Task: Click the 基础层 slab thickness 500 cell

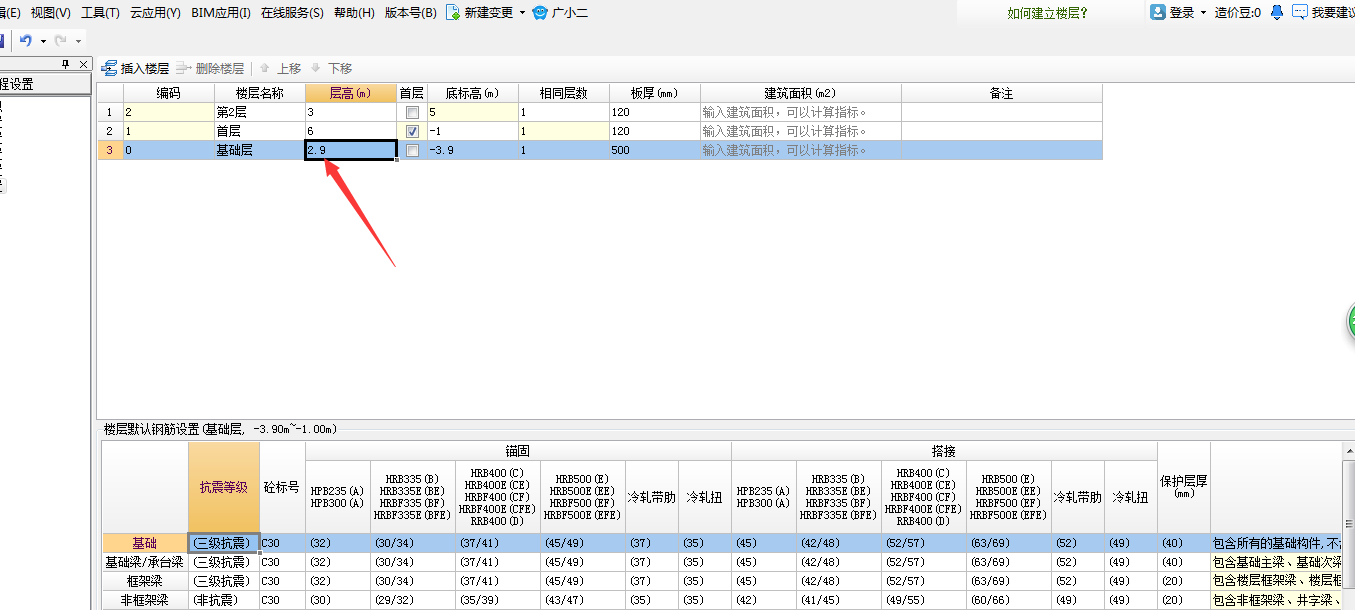Action: click(x=654, y=150)
